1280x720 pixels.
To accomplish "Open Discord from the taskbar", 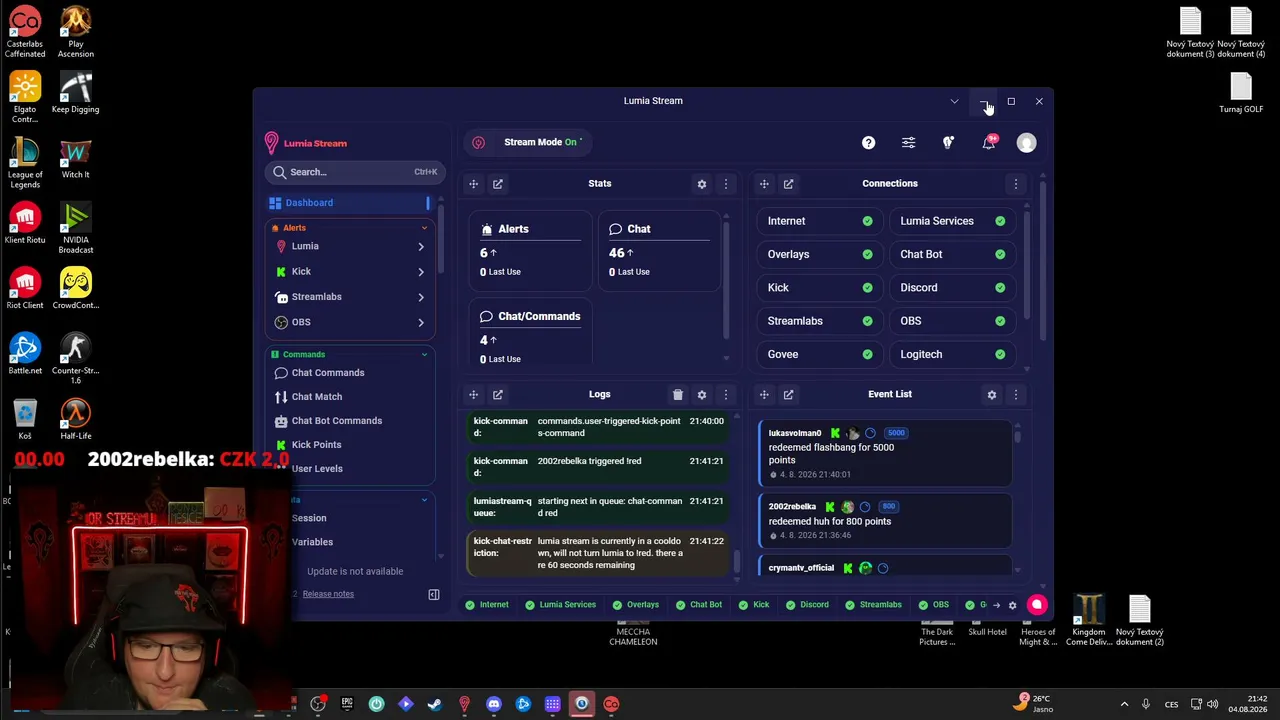I will [493, 704].
